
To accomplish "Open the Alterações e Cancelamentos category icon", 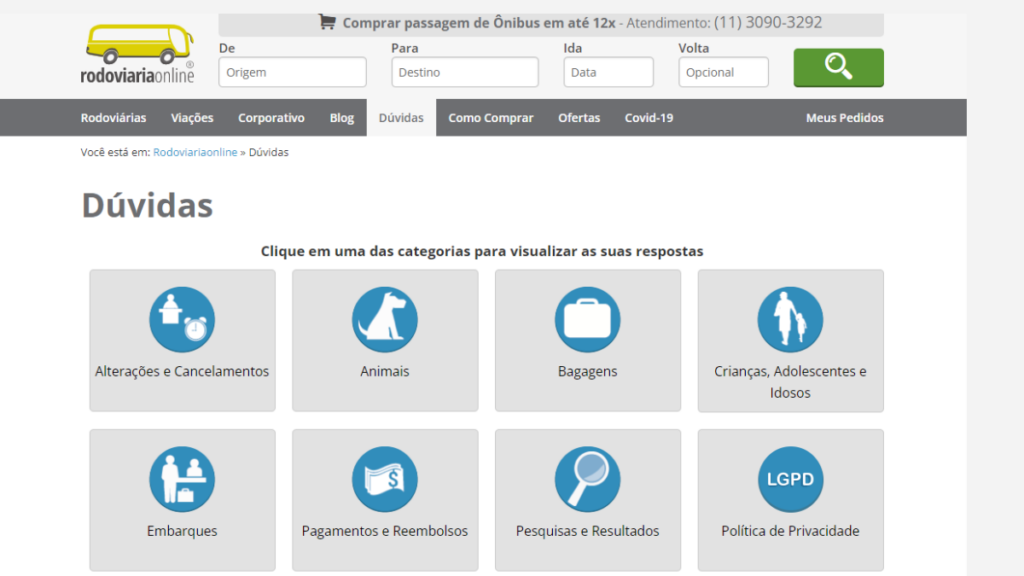I will coord(181,318).
